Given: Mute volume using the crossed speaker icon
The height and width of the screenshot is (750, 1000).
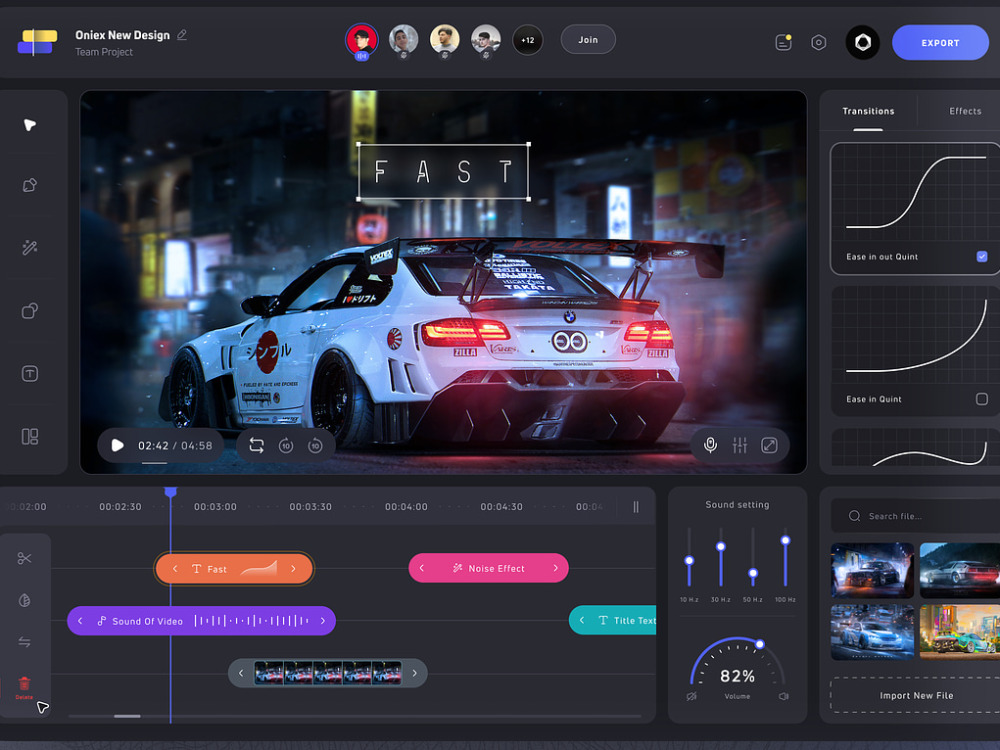Looking at the screenshot, I should point(691,696).
